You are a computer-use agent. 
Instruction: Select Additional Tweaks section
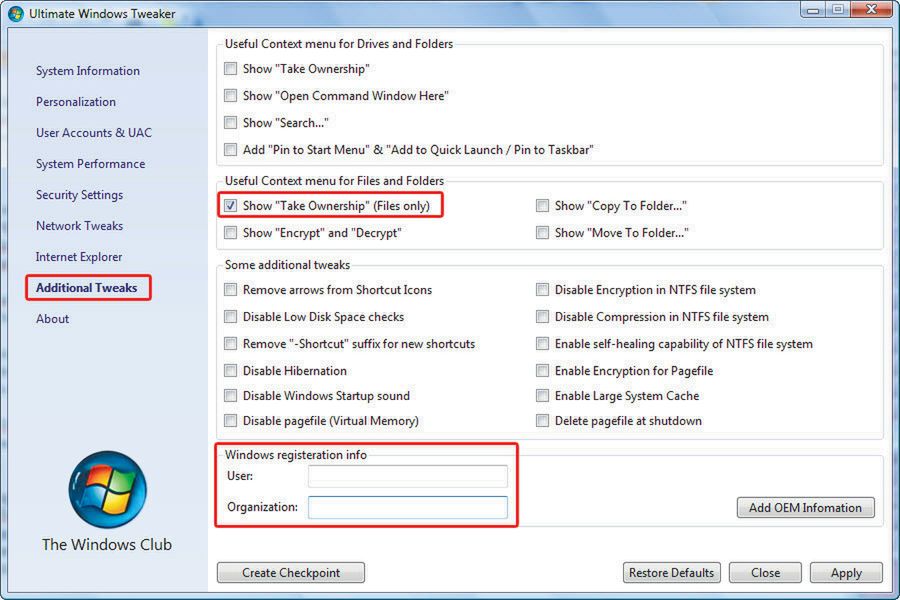(x=87, y=288)
